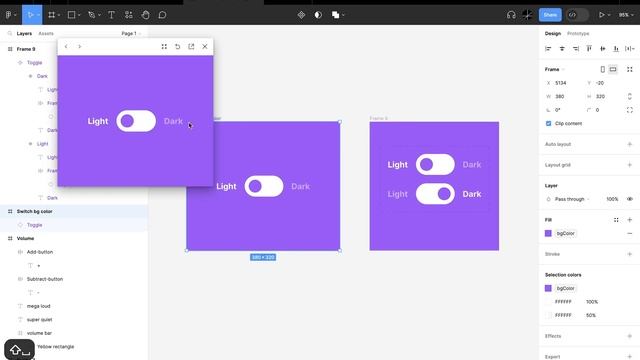Select the Move tool
The image size is (640, 360).
point(30,15)
